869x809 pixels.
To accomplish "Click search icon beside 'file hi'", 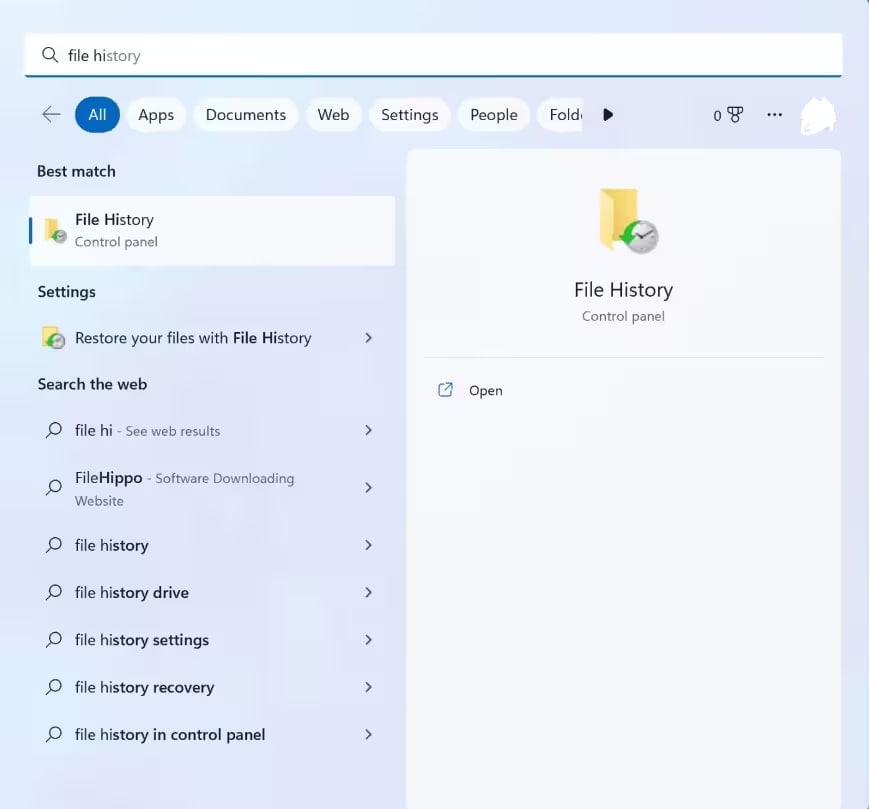I will point(54,430).
